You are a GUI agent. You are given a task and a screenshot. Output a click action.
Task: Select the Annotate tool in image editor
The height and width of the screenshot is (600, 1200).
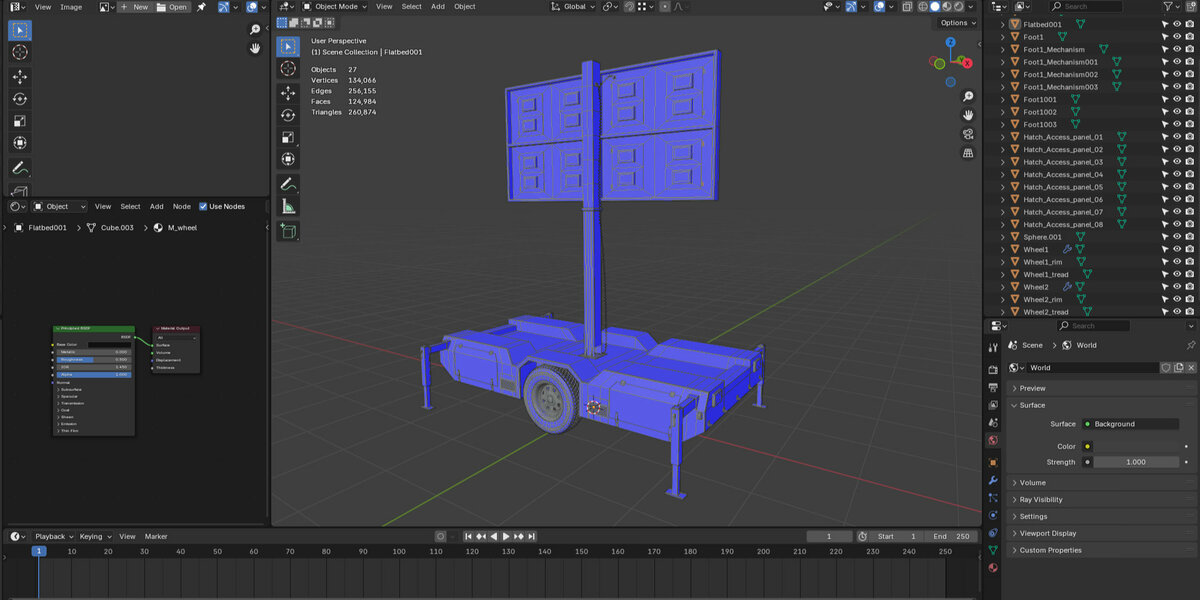[x=20, y=167]
